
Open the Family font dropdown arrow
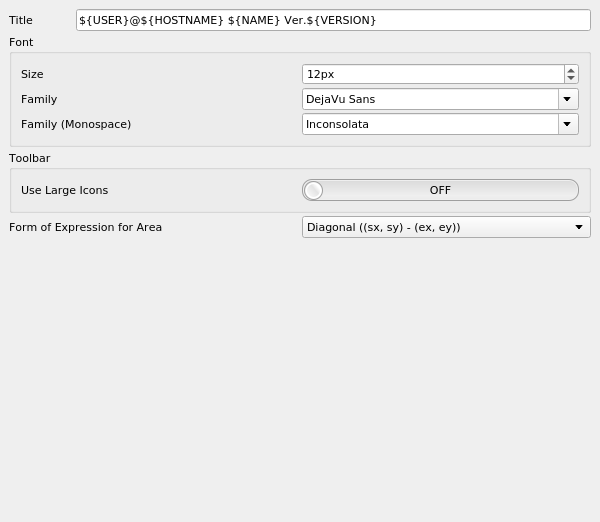tap(568, 99)
